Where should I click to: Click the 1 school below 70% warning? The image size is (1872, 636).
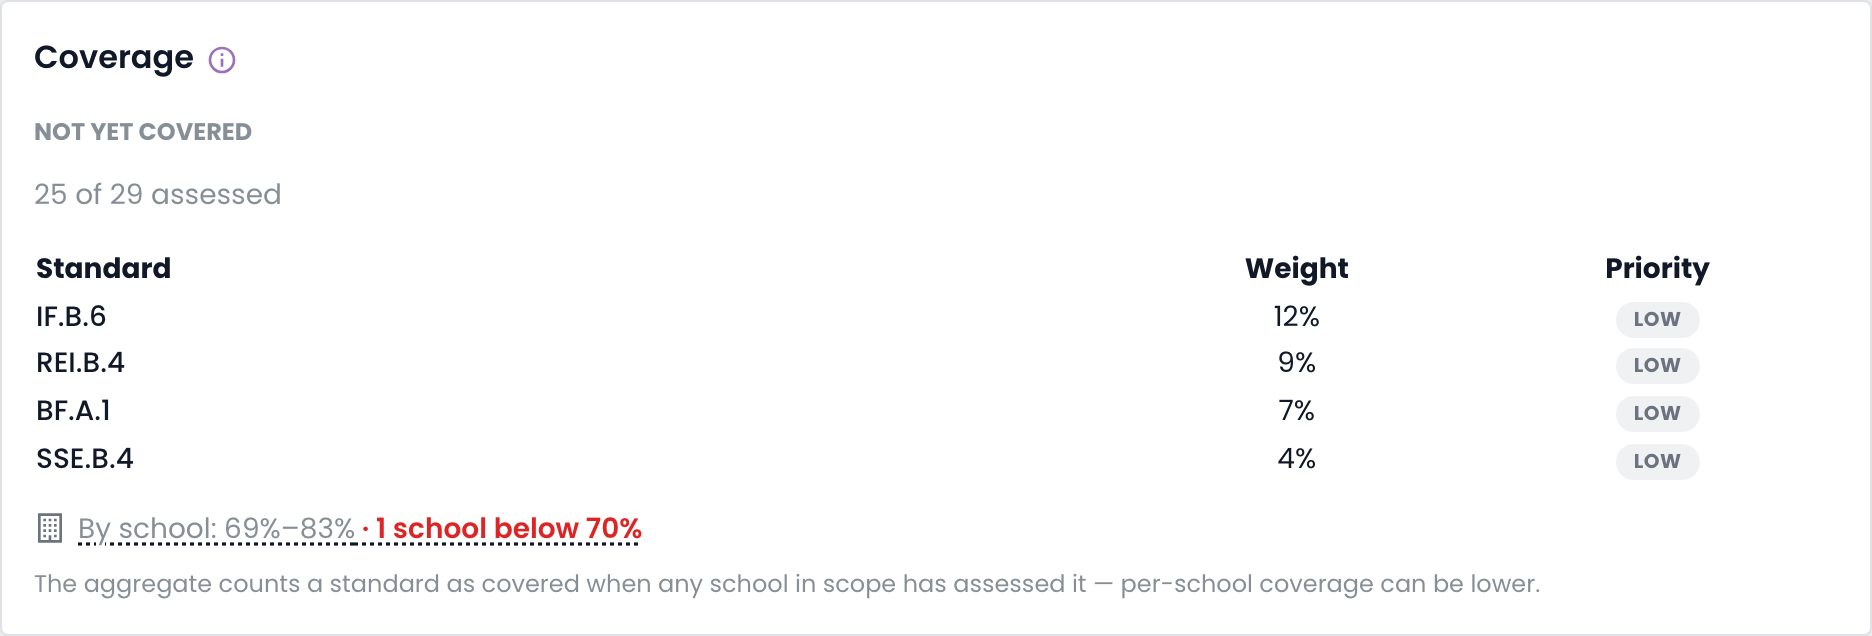pos(509,528)
